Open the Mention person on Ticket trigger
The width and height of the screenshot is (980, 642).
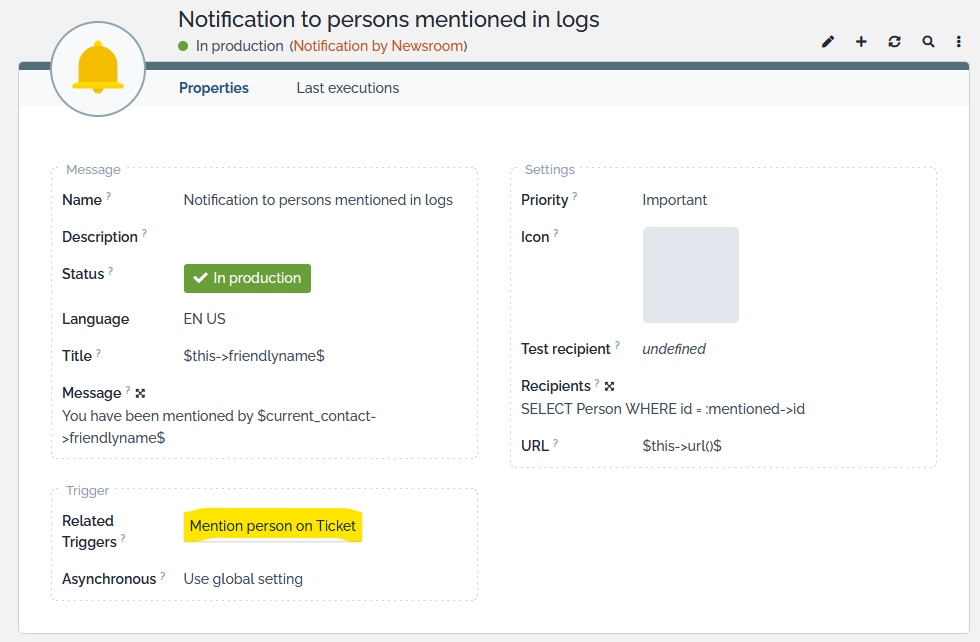pos(272,526)
